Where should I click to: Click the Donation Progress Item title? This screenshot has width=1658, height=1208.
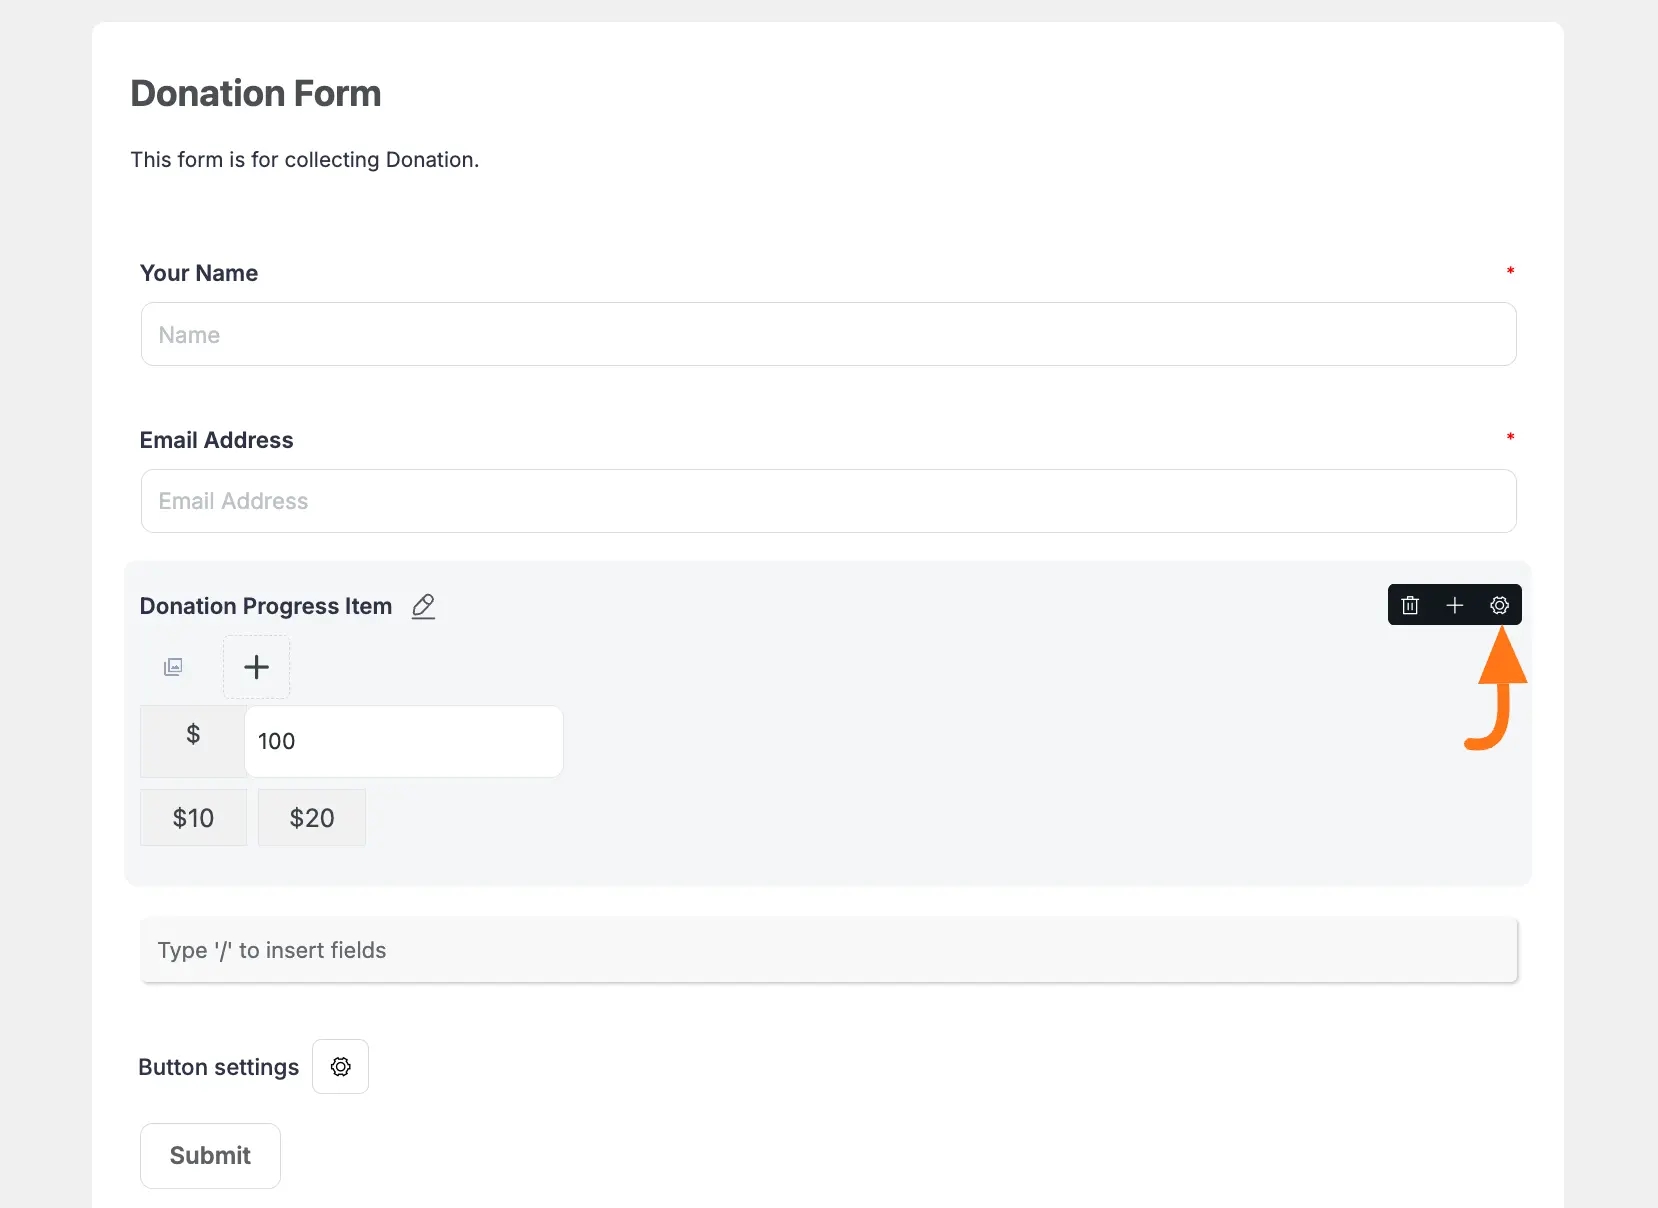pyautogui.click(x=265, y=605)
